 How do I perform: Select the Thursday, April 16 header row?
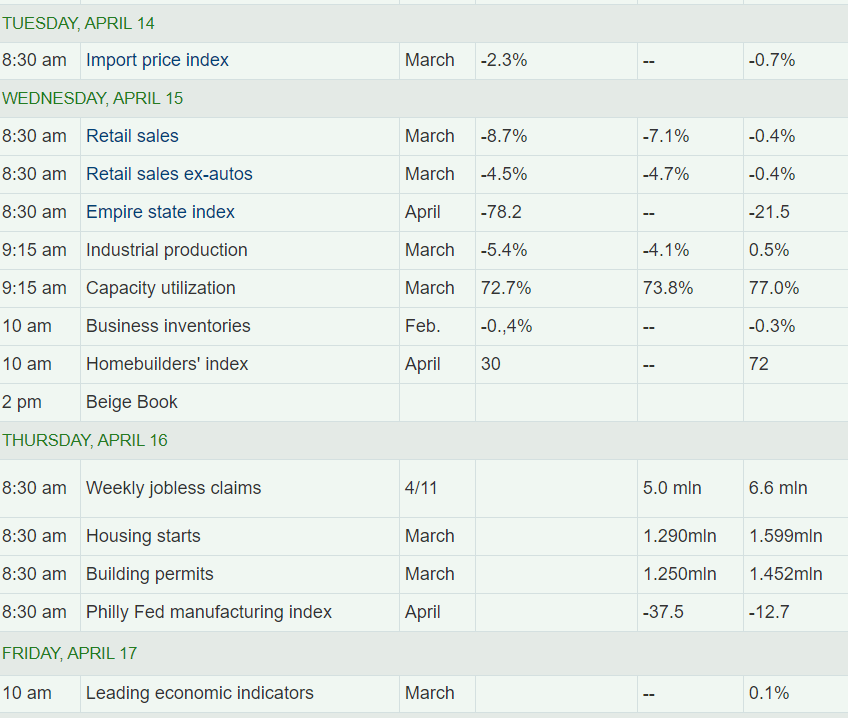[424, 440]
